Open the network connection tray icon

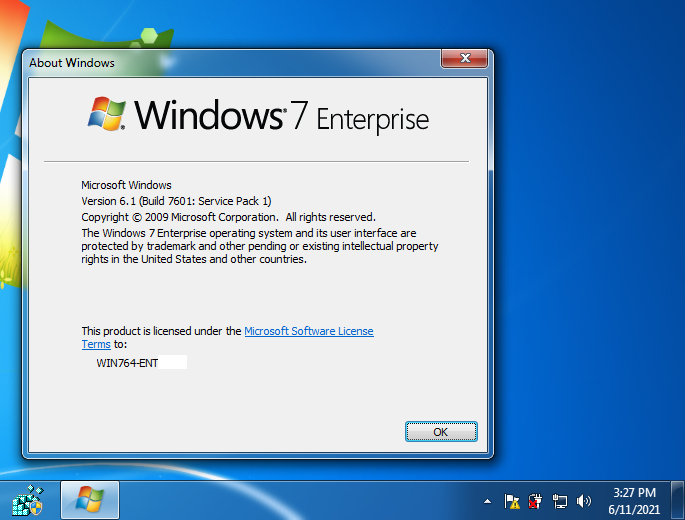(560, 501)
